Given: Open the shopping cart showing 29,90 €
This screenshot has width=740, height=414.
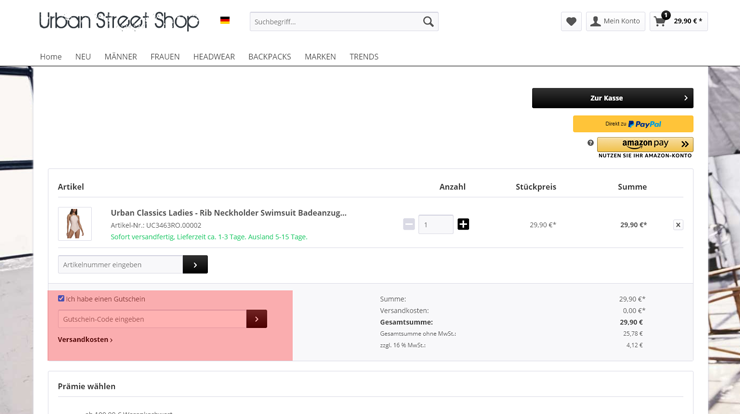Looking at the screenshot, I should click(x=678, y=21).
